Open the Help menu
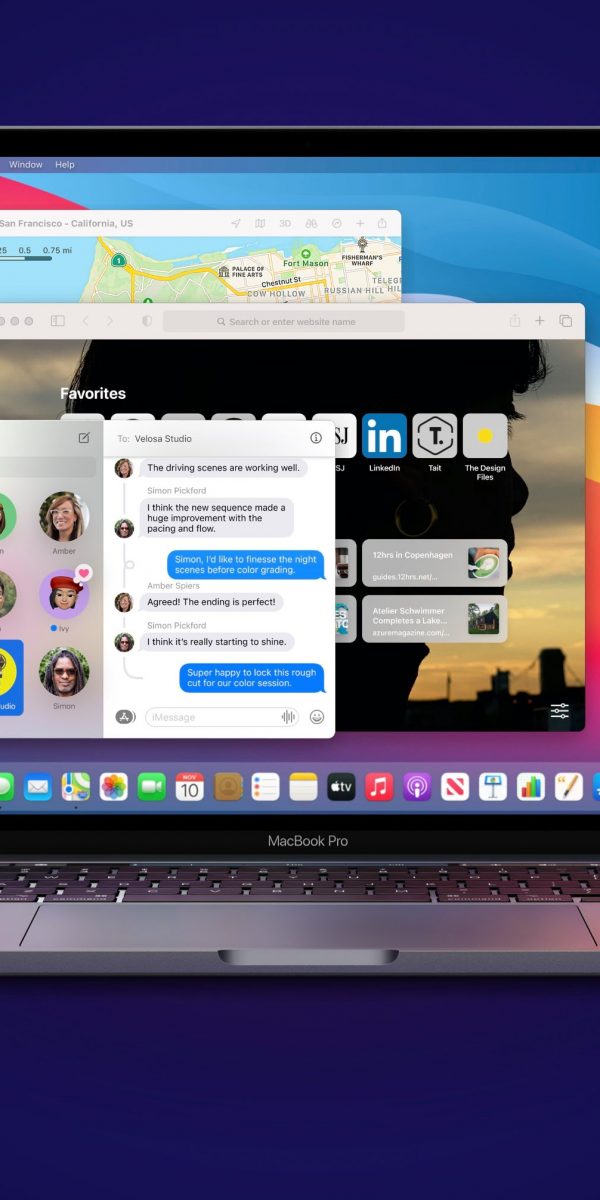This screenshot has width=600, height=1200. (x=65, y=165)
